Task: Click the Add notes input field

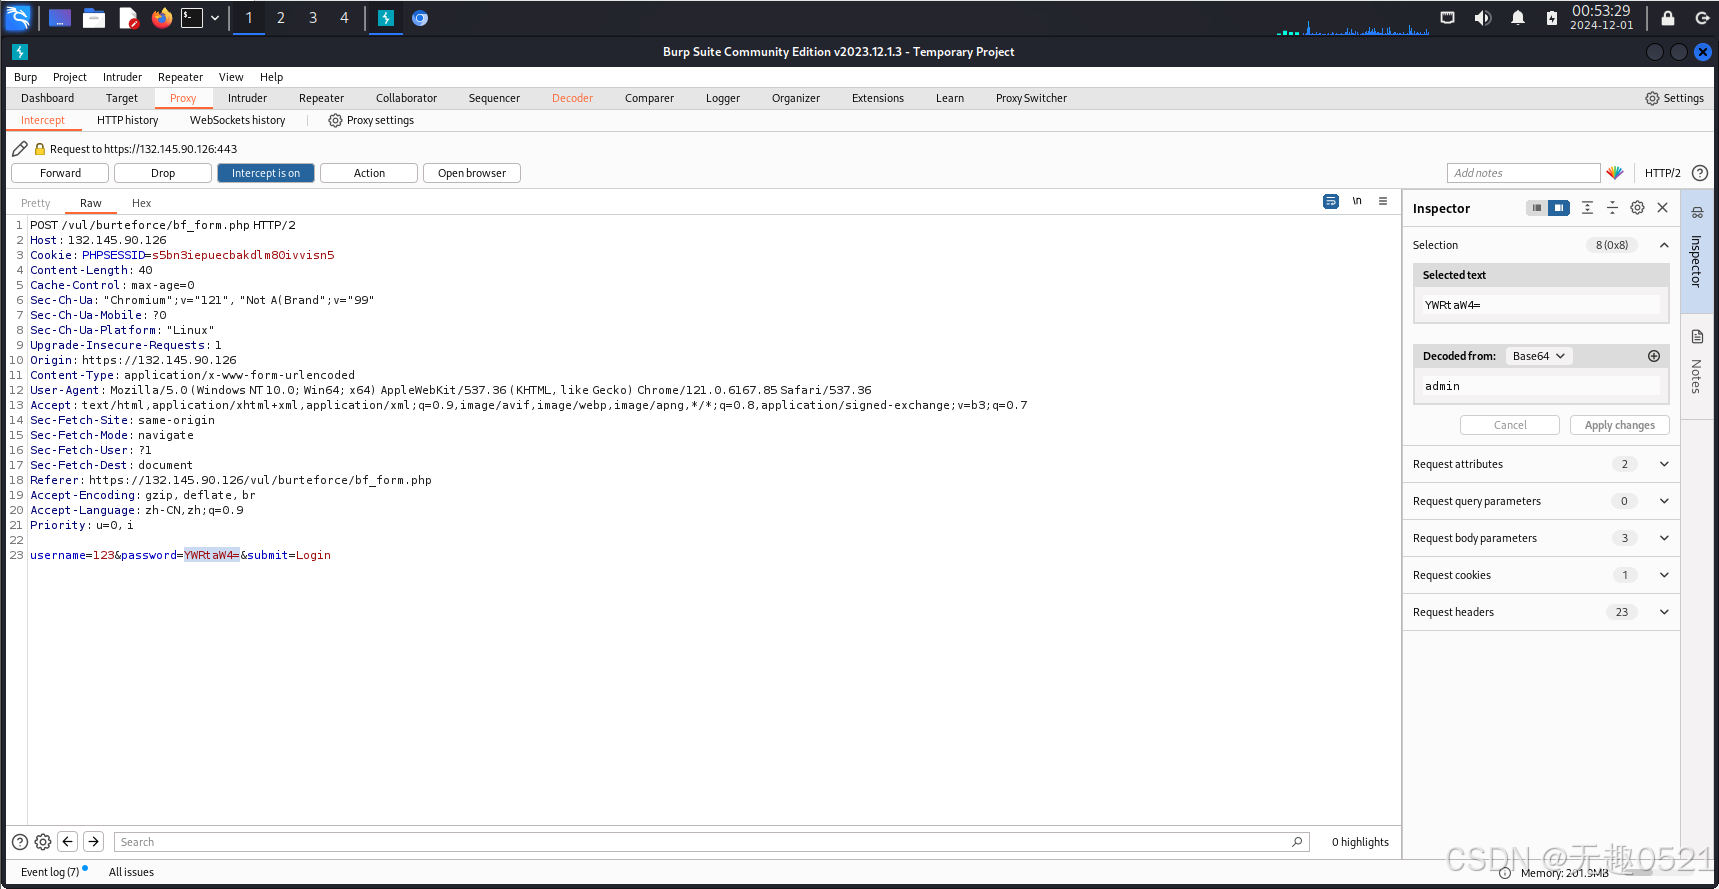Action: 1524,173
